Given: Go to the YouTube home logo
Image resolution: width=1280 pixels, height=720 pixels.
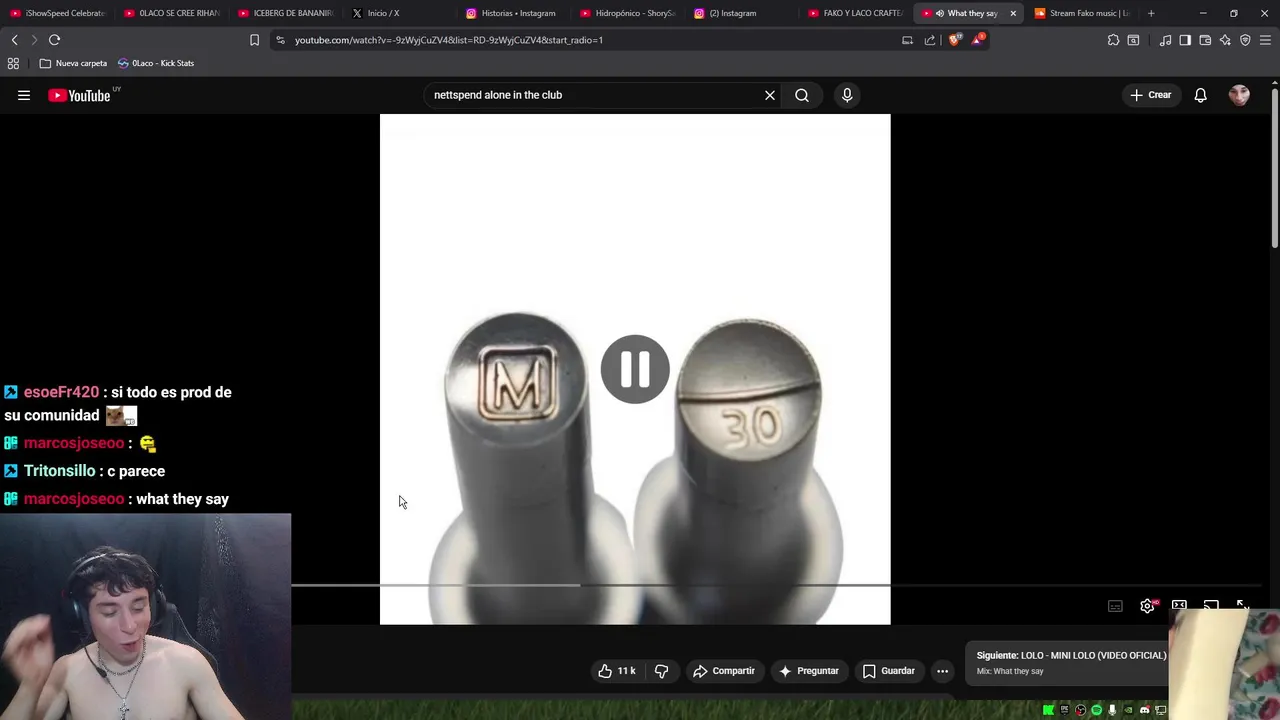Looking at the screenshot, I should [x=79, y=95].
